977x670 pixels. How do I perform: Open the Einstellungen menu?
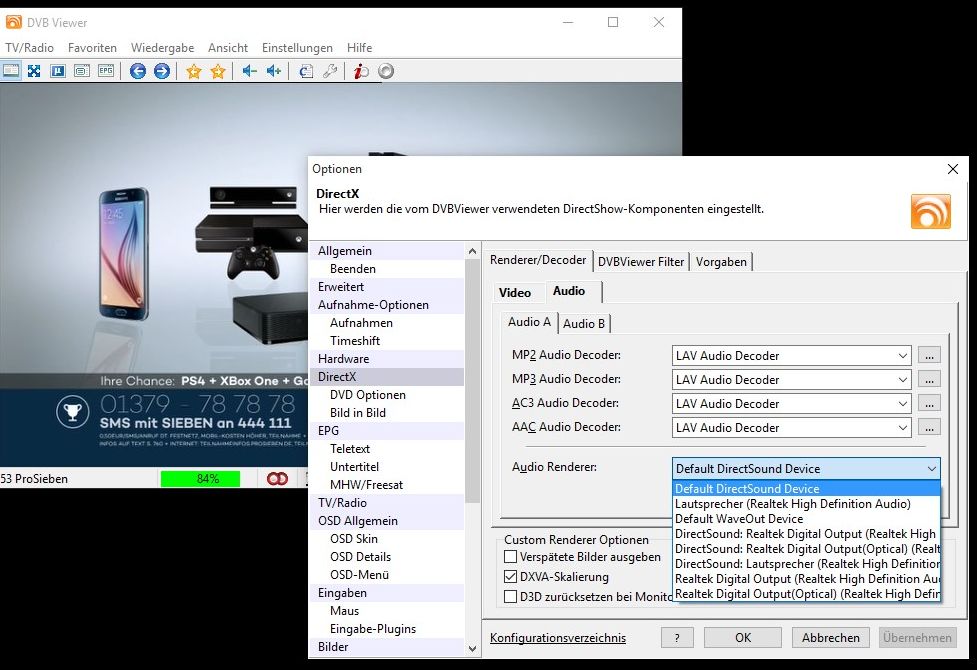[297, 48]
